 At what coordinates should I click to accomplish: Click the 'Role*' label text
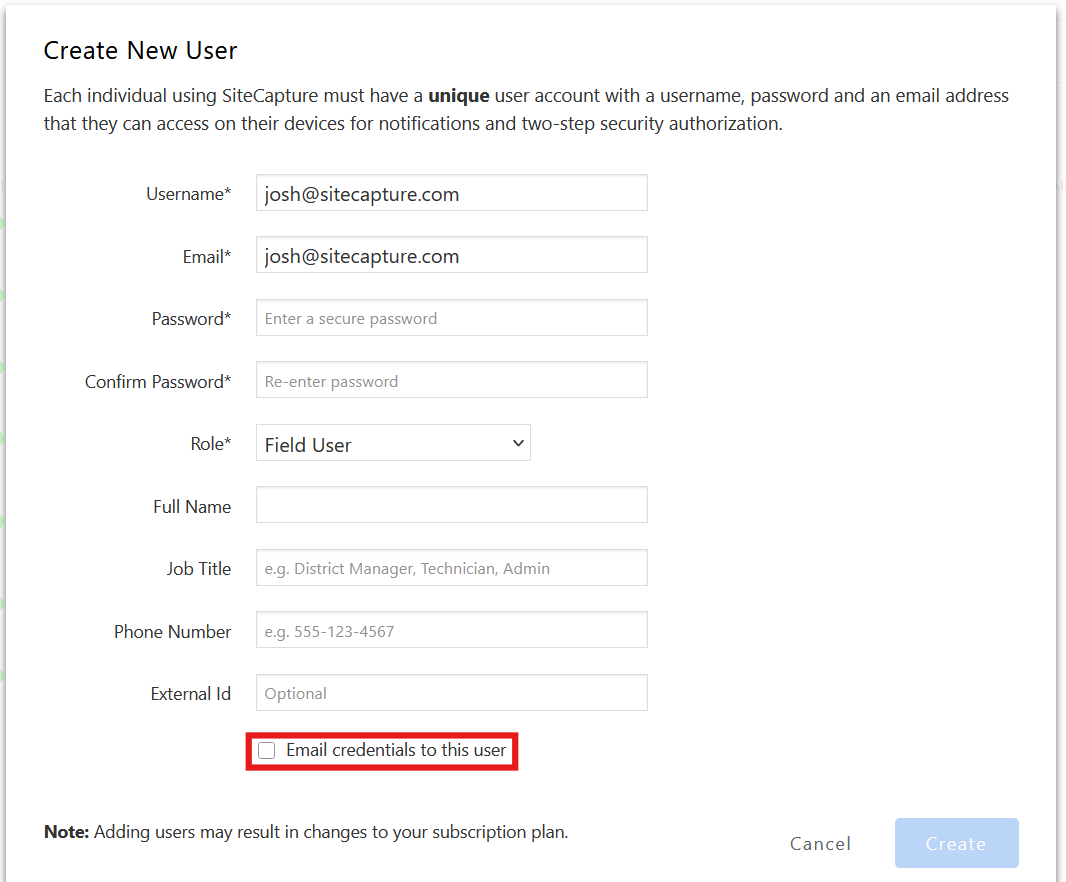click(x=210, y=444)
